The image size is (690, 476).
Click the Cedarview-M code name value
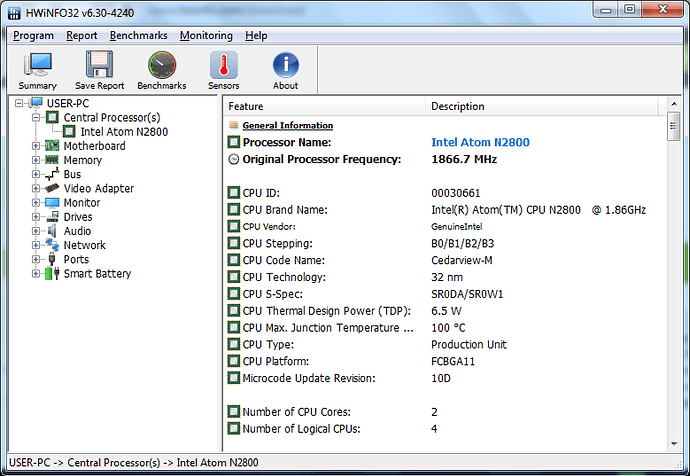(462, 260)
